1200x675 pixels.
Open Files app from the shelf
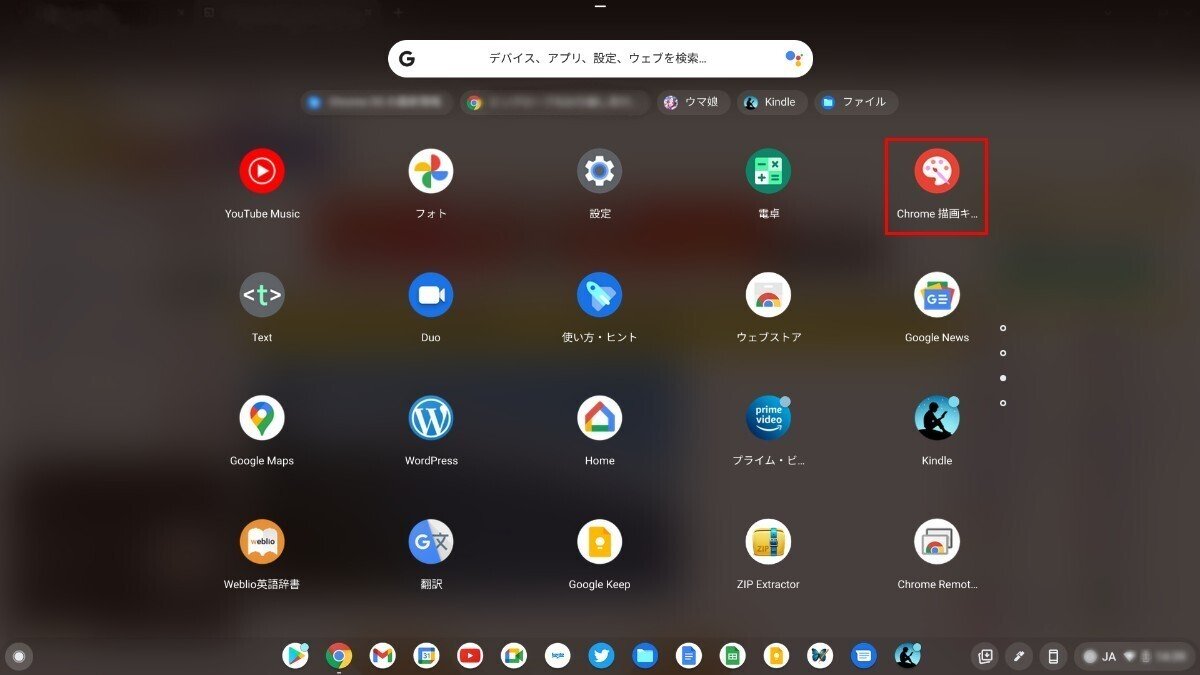pos(645,656)
